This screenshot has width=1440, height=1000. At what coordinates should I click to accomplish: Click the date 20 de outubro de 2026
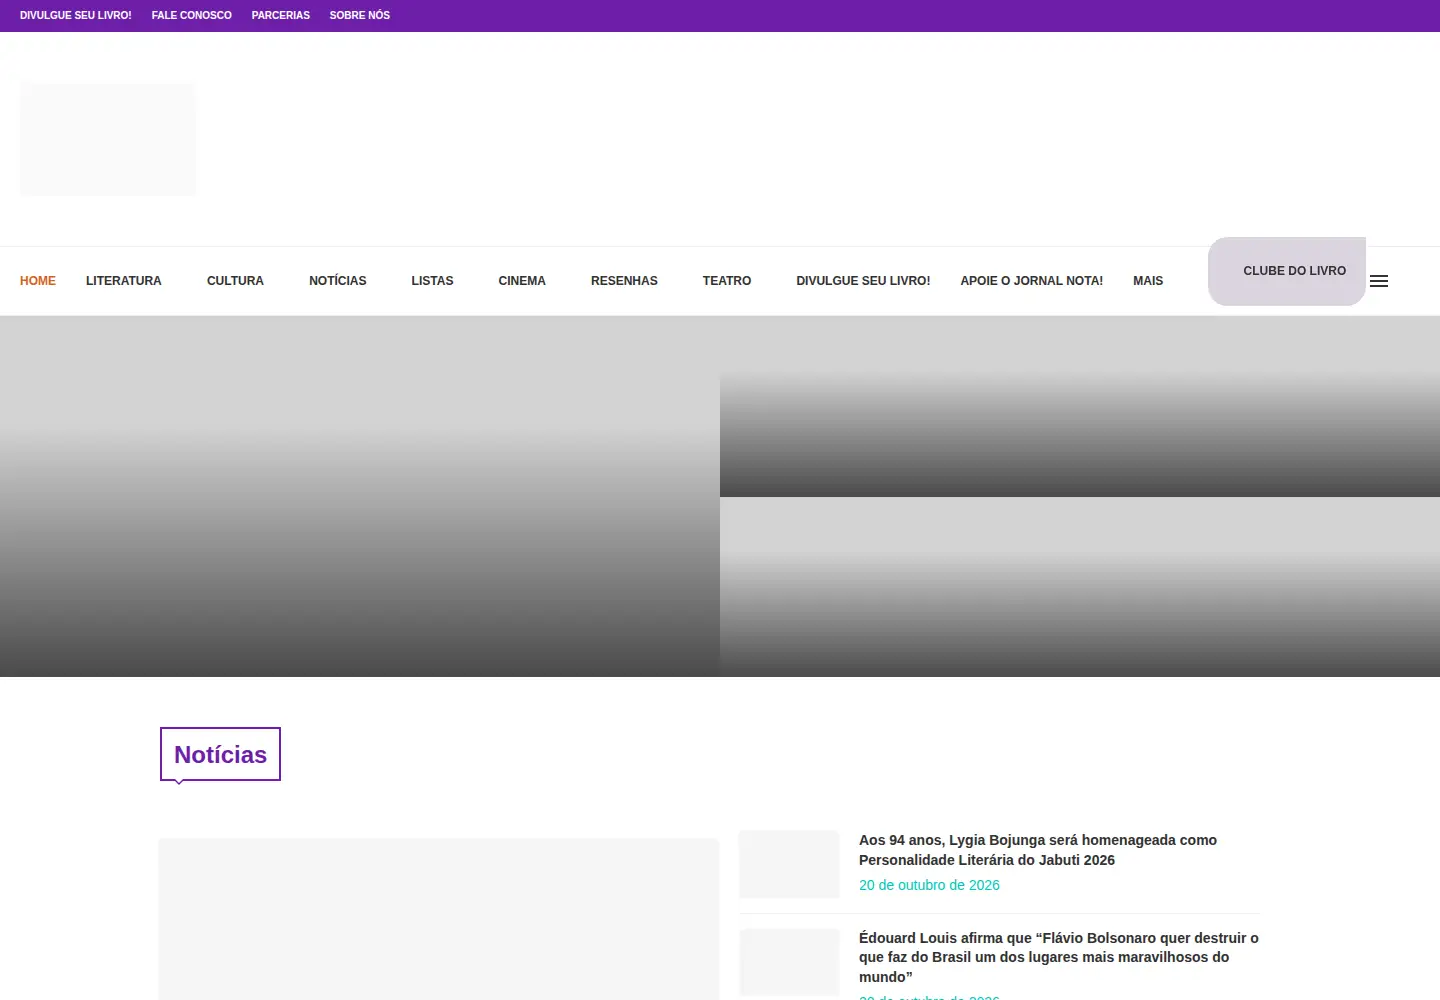pos(929,885)
